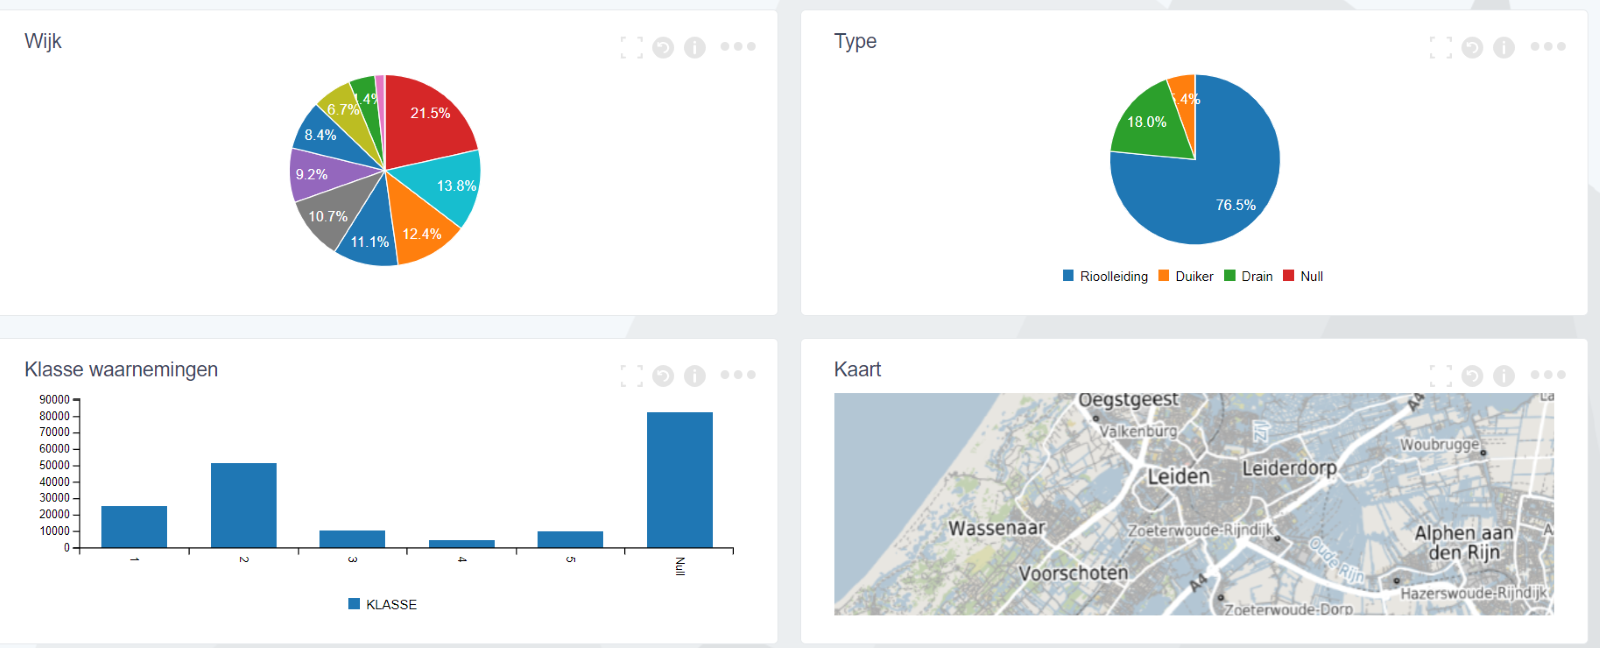1600x648 pixels.
Task: Click the Wijk panel title
Action: click(x=43, y=41)
